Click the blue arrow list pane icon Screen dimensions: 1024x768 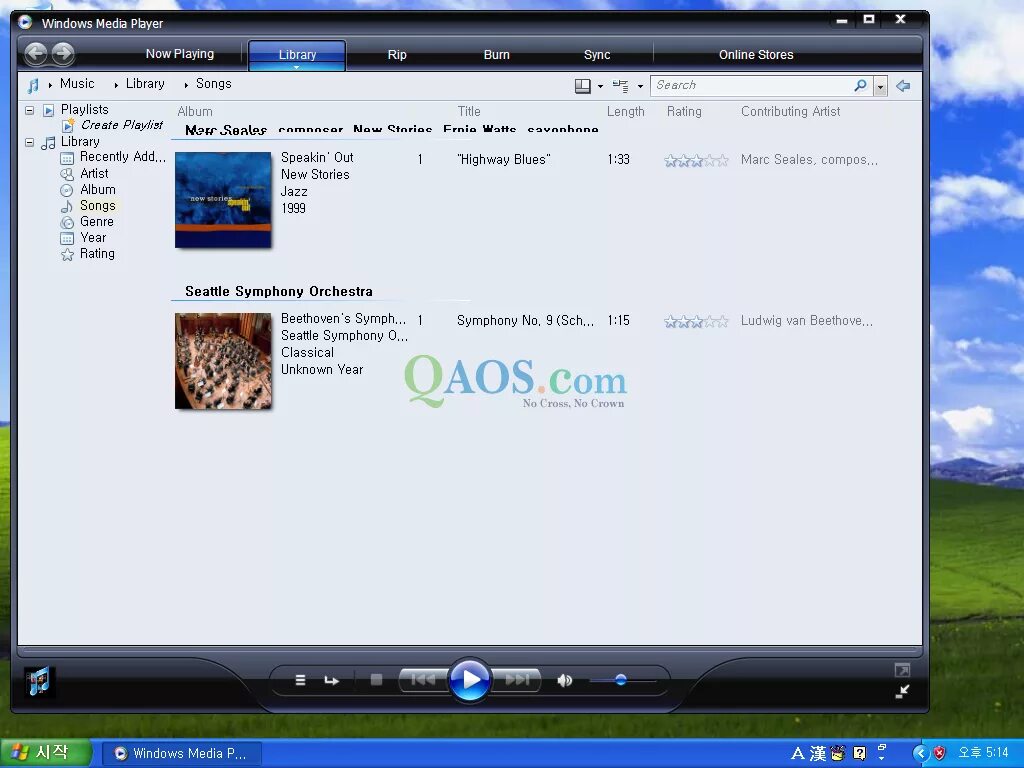coord(903,86)
